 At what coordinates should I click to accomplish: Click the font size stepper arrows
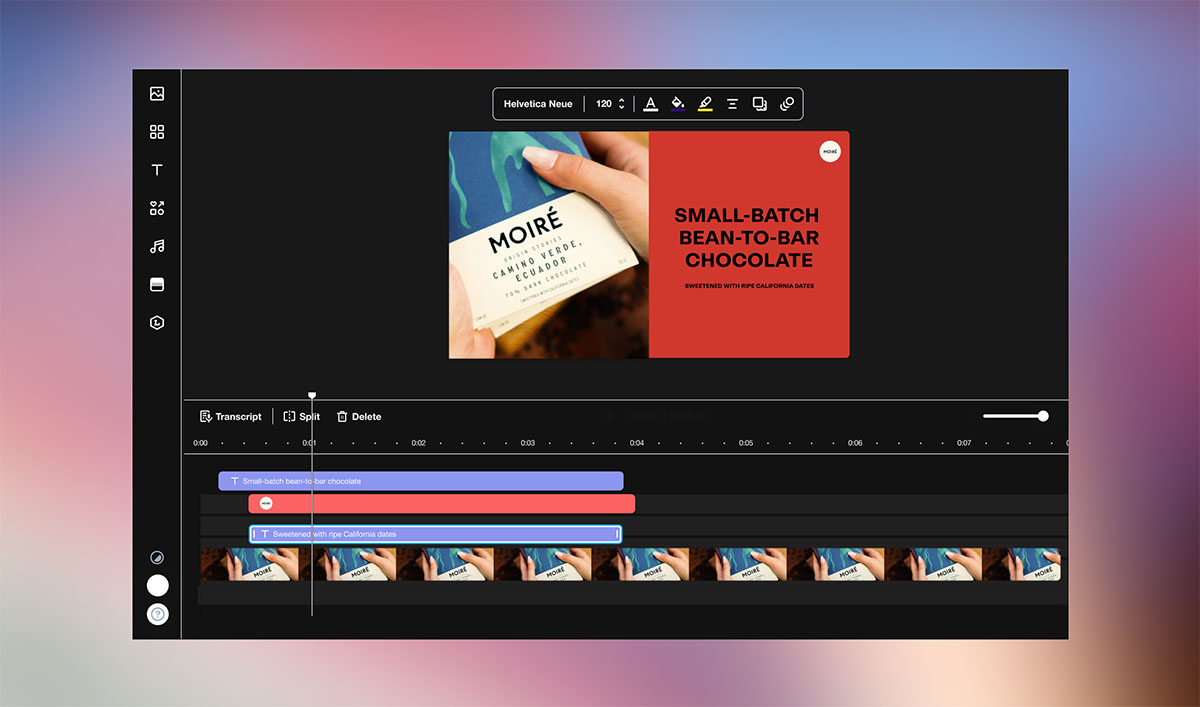coord(621,103)
